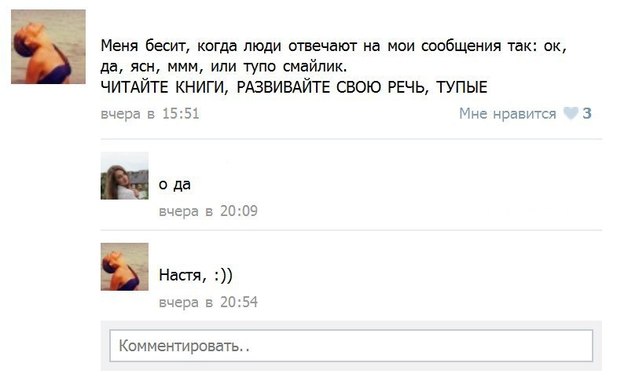Click the word "ТУПЫЕ" ending the post
This screenshot has width=617, height=385.
pos(462,87)
